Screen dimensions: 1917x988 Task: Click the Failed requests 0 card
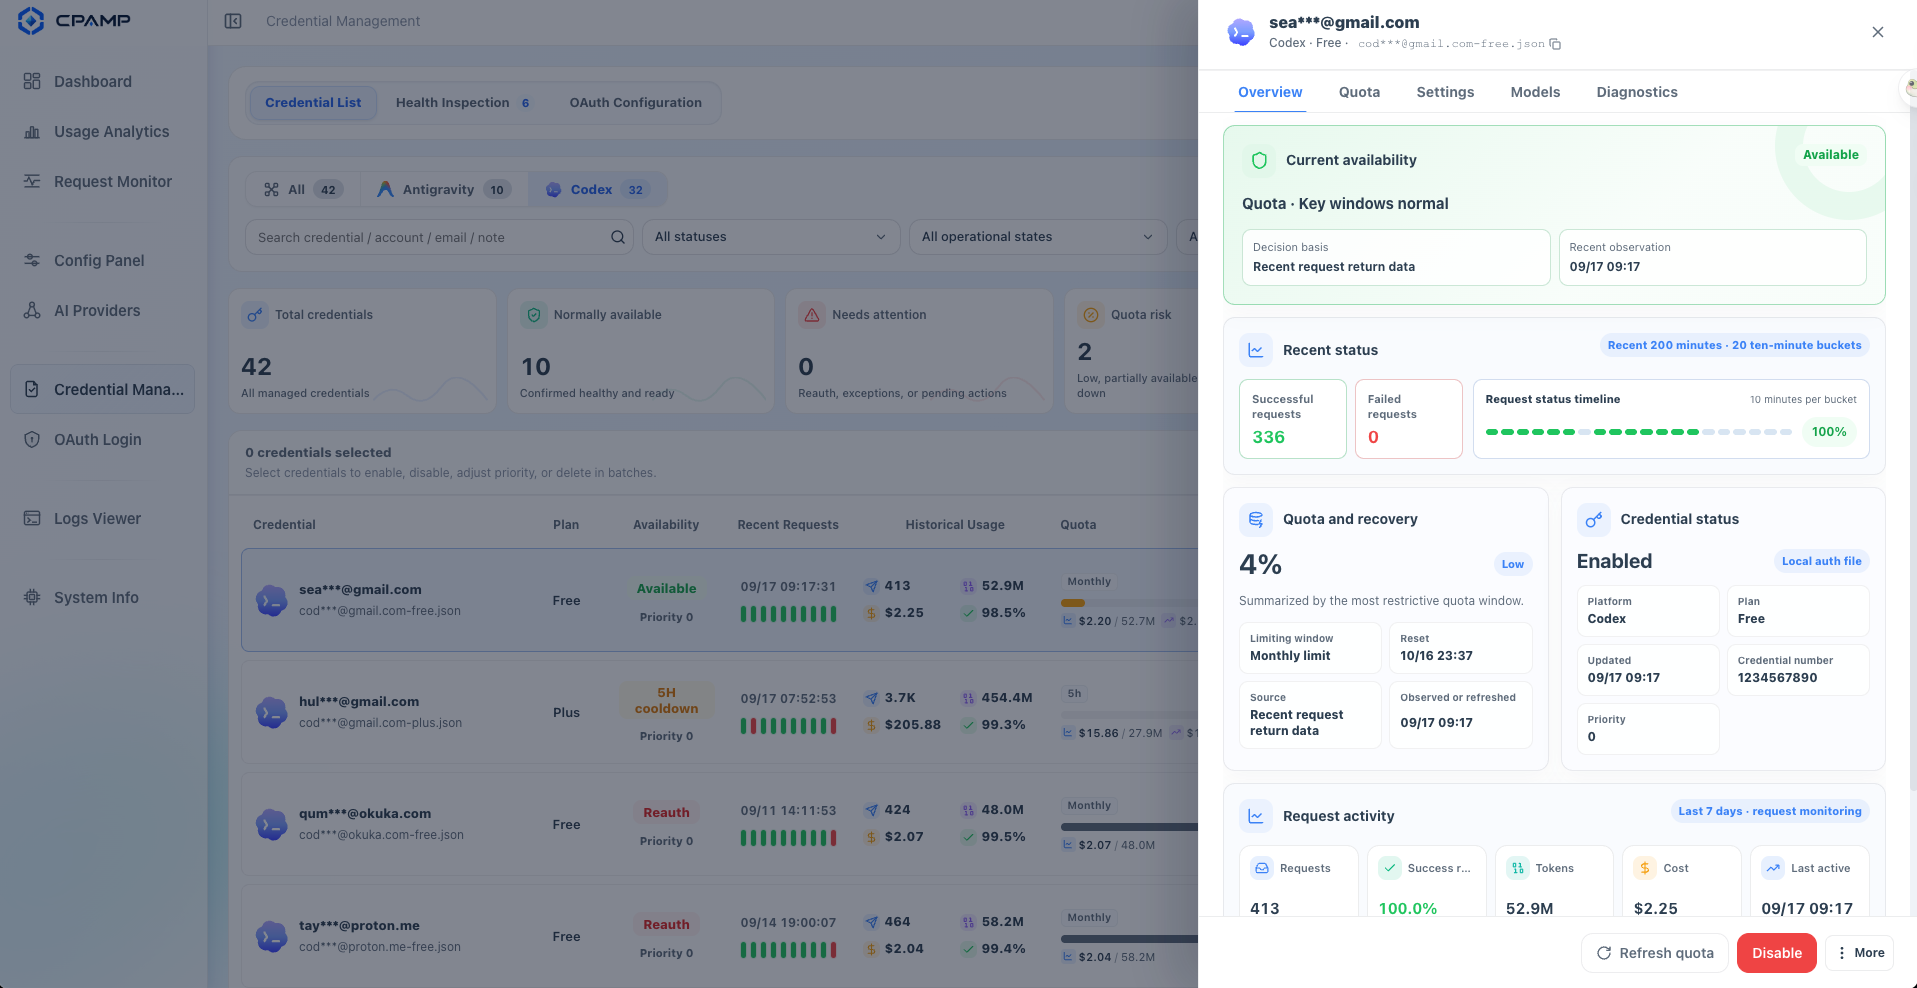1409,419
